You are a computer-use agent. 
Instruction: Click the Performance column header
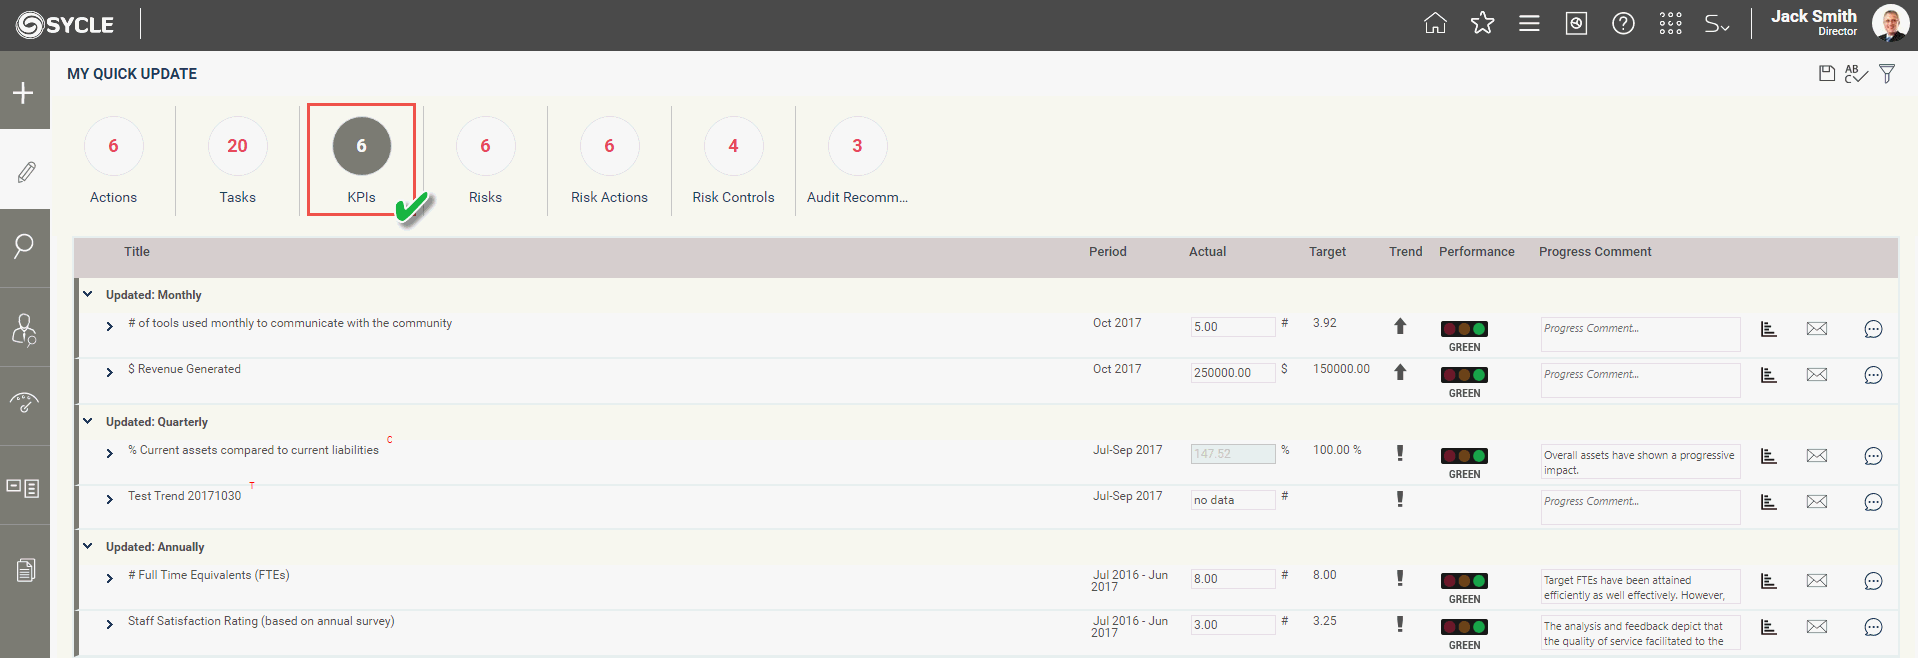click(1476, 252)
